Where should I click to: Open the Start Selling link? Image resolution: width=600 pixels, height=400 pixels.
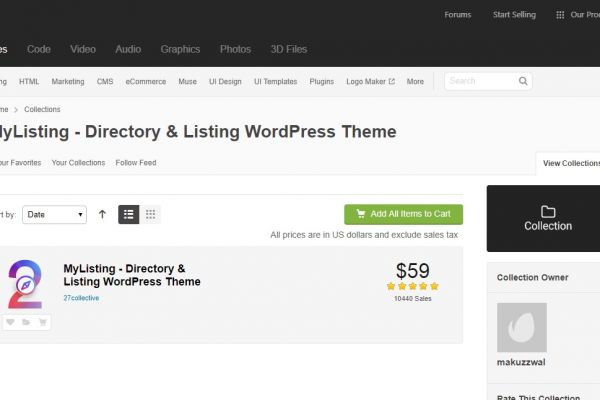514,15
